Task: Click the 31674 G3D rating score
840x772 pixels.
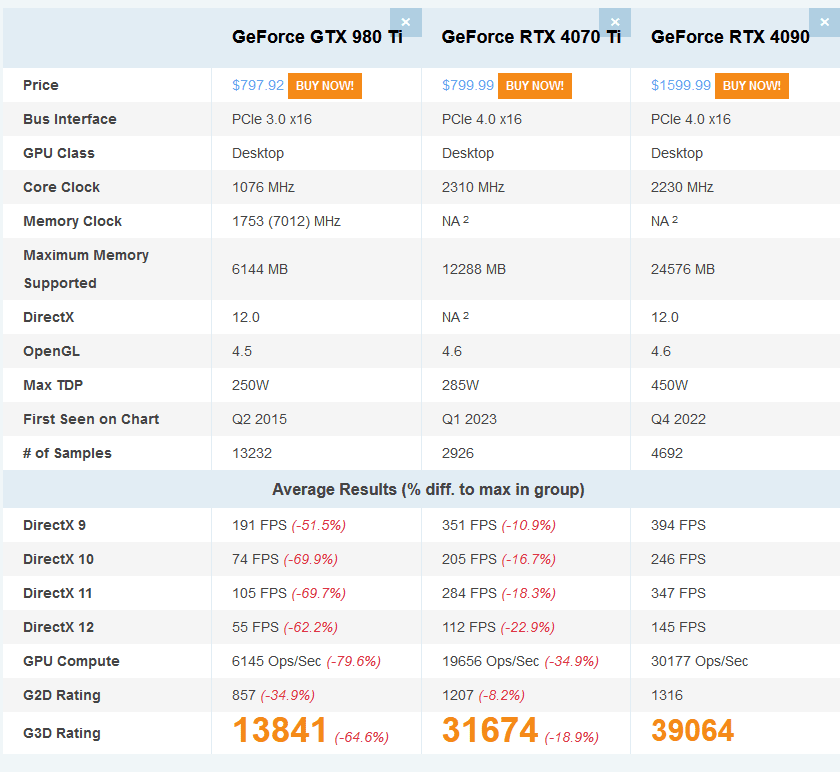Action: [x=490, y=730]
